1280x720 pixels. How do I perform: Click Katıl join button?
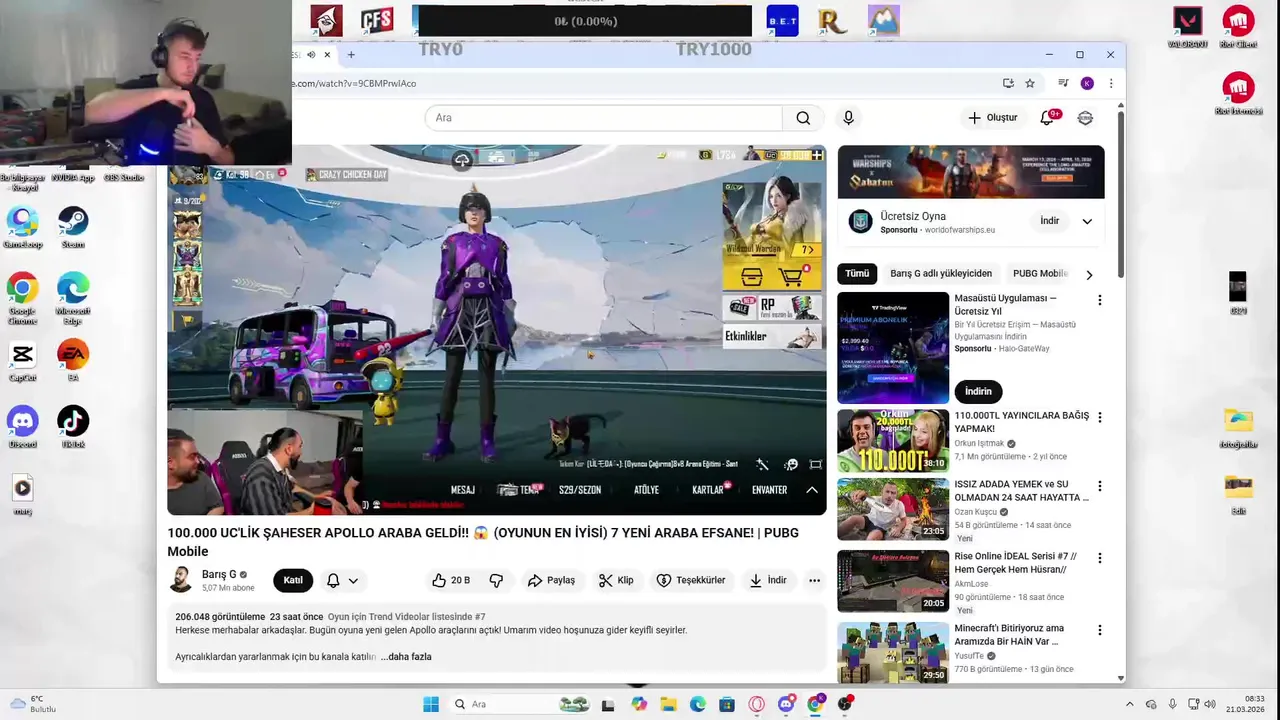(x=293, y=580)
